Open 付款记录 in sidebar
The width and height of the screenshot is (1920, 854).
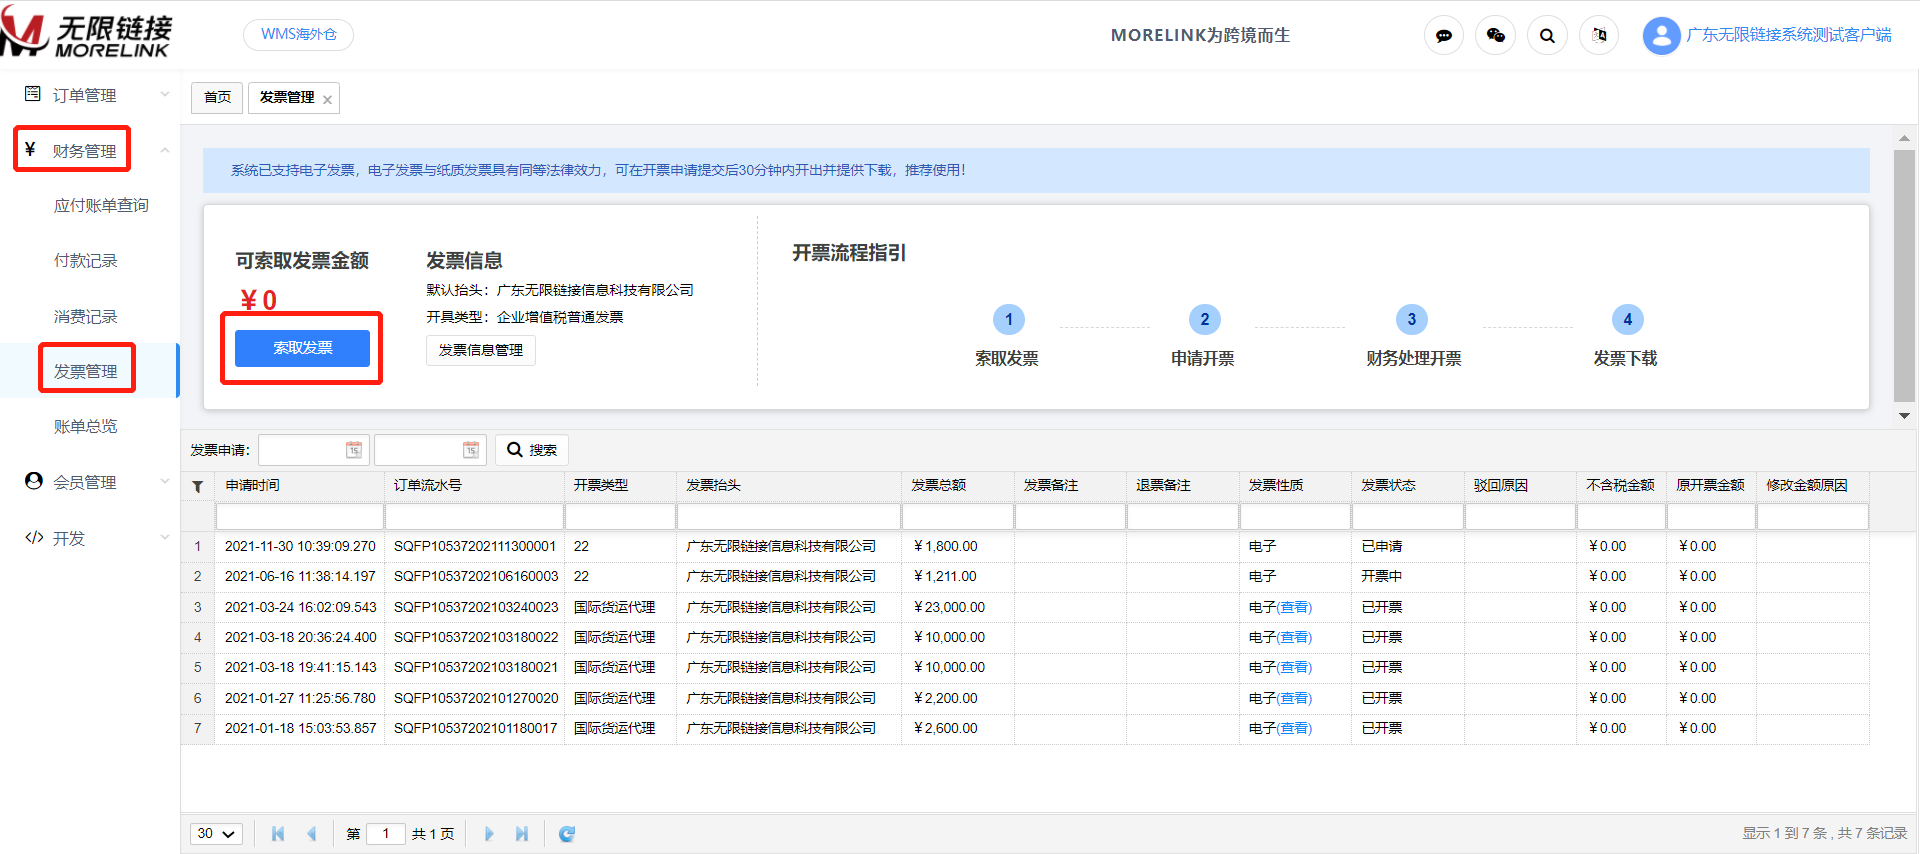tap(86, 261)
